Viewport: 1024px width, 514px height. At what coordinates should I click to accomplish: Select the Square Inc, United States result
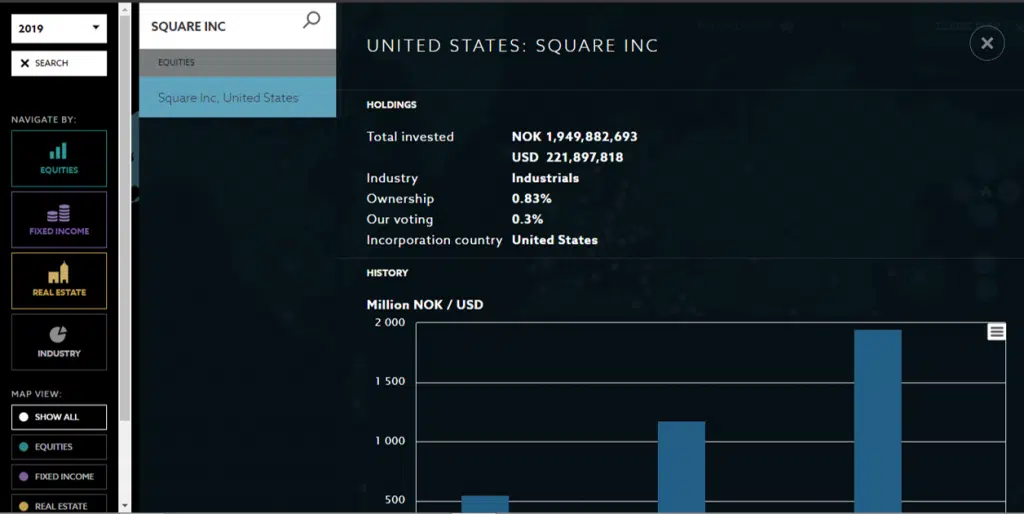(x=238, y=97)
